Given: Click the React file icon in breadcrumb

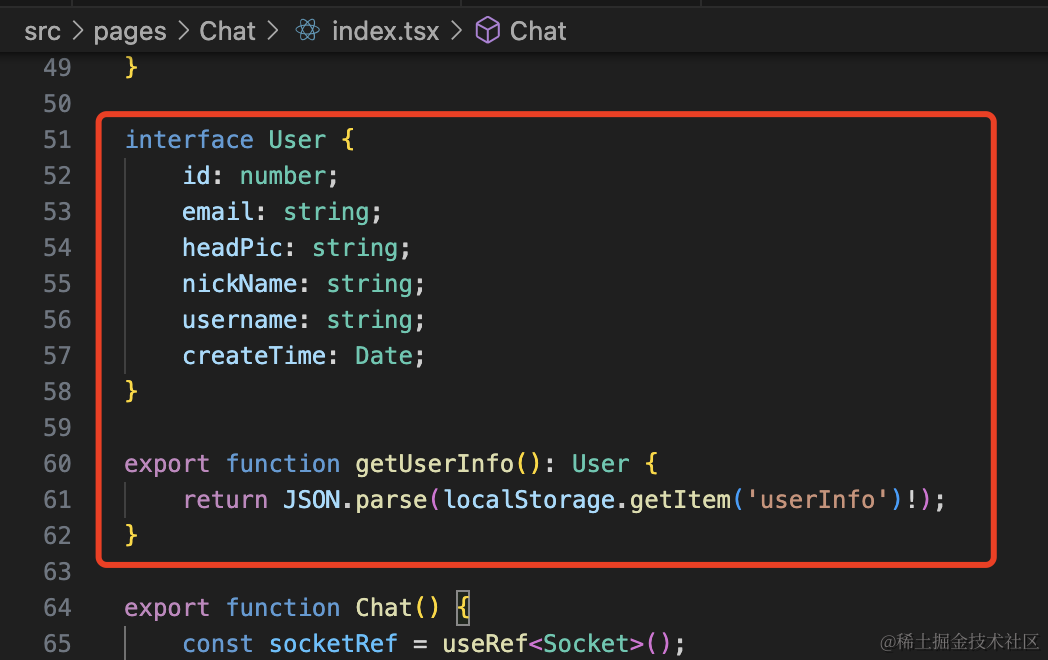Looking at the screenshot, I should (307, 31).
